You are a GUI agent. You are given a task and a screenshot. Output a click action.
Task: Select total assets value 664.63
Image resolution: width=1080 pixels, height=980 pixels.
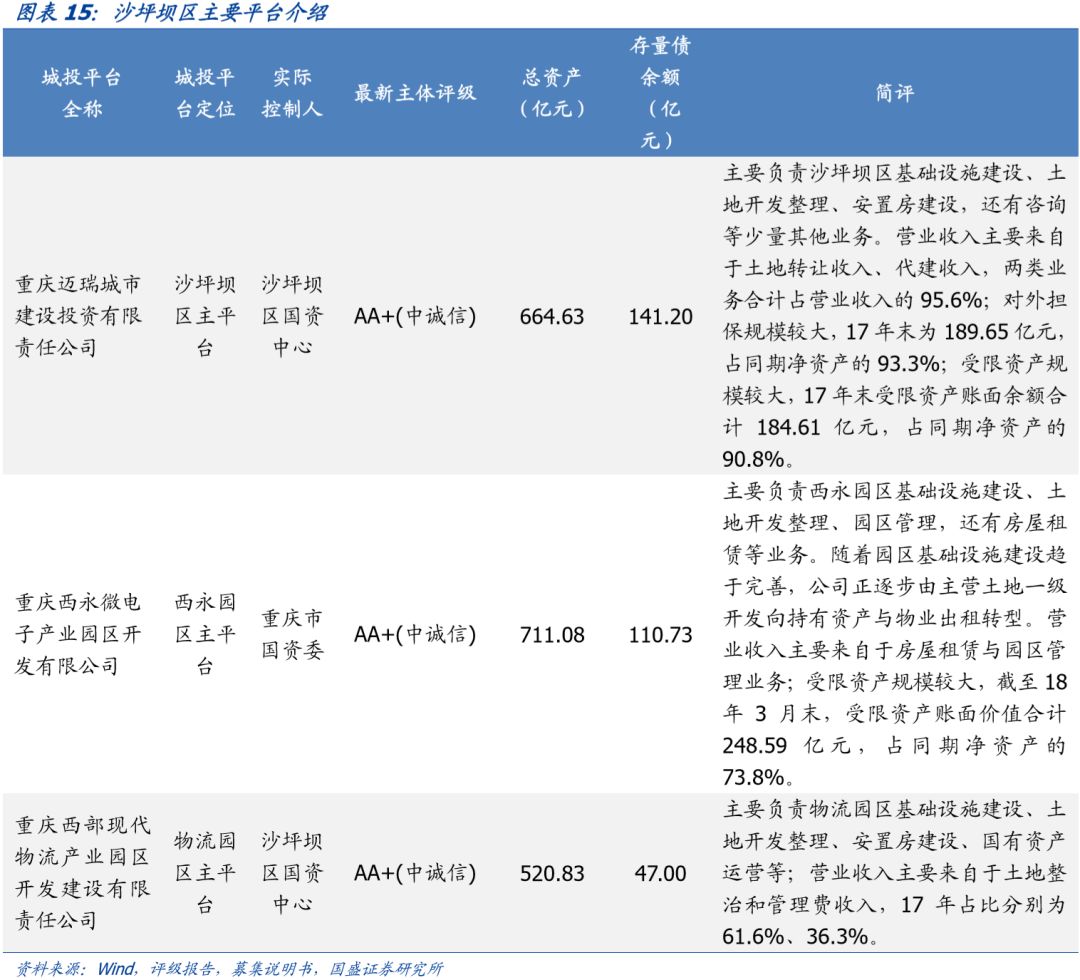coord(552,317)
